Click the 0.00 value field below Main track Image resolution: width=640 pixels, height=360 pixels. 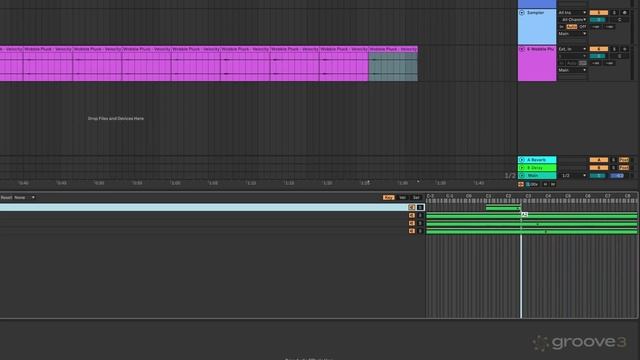point(532,184)
